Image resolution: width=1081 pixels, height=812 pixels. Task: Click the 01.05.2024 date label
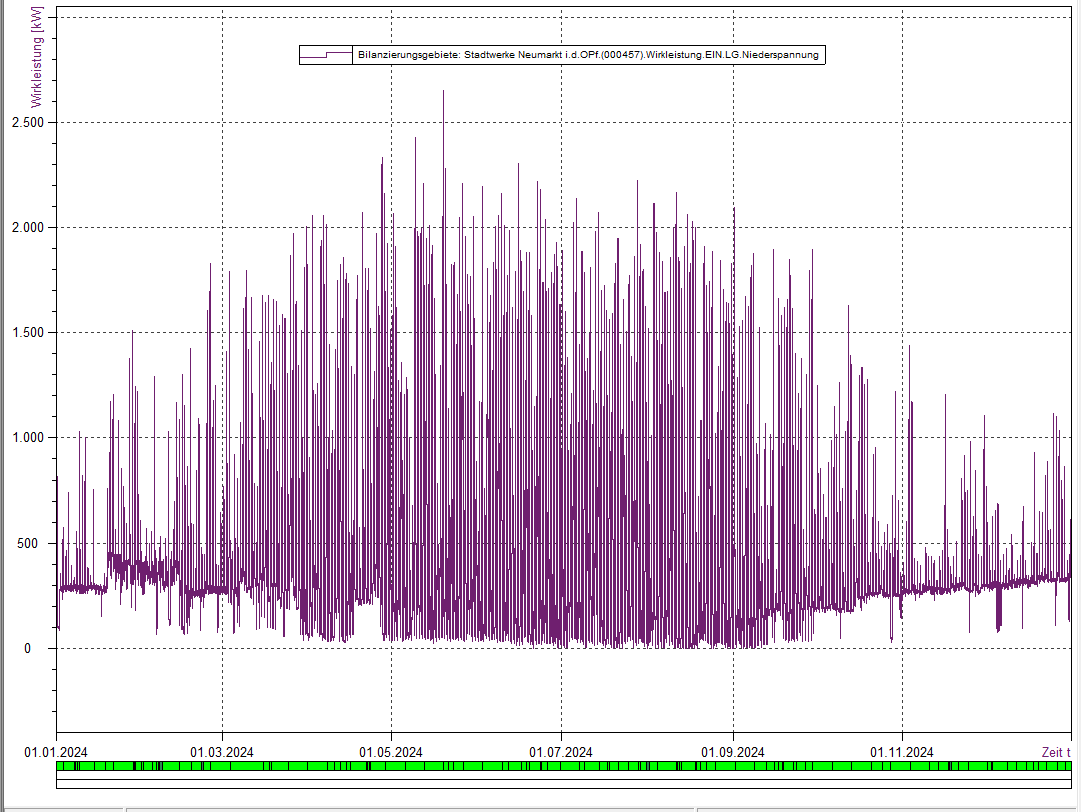[391, 752]
